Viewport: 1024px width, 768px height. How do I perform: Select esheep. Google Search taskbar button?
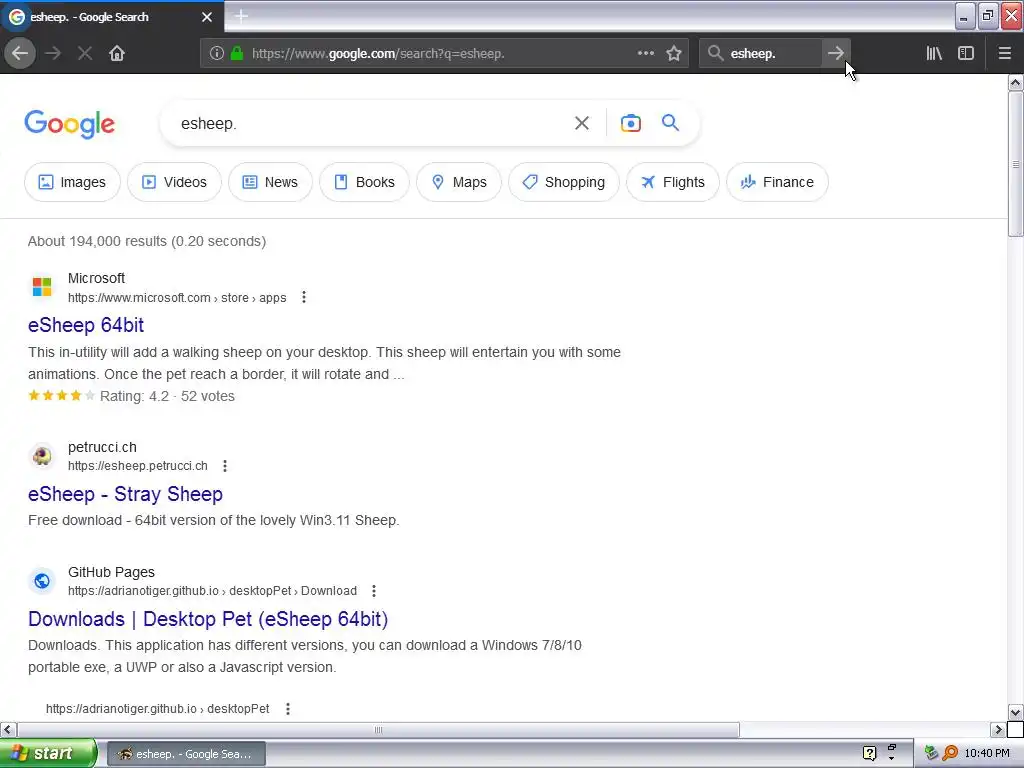[x=186, y=754]
